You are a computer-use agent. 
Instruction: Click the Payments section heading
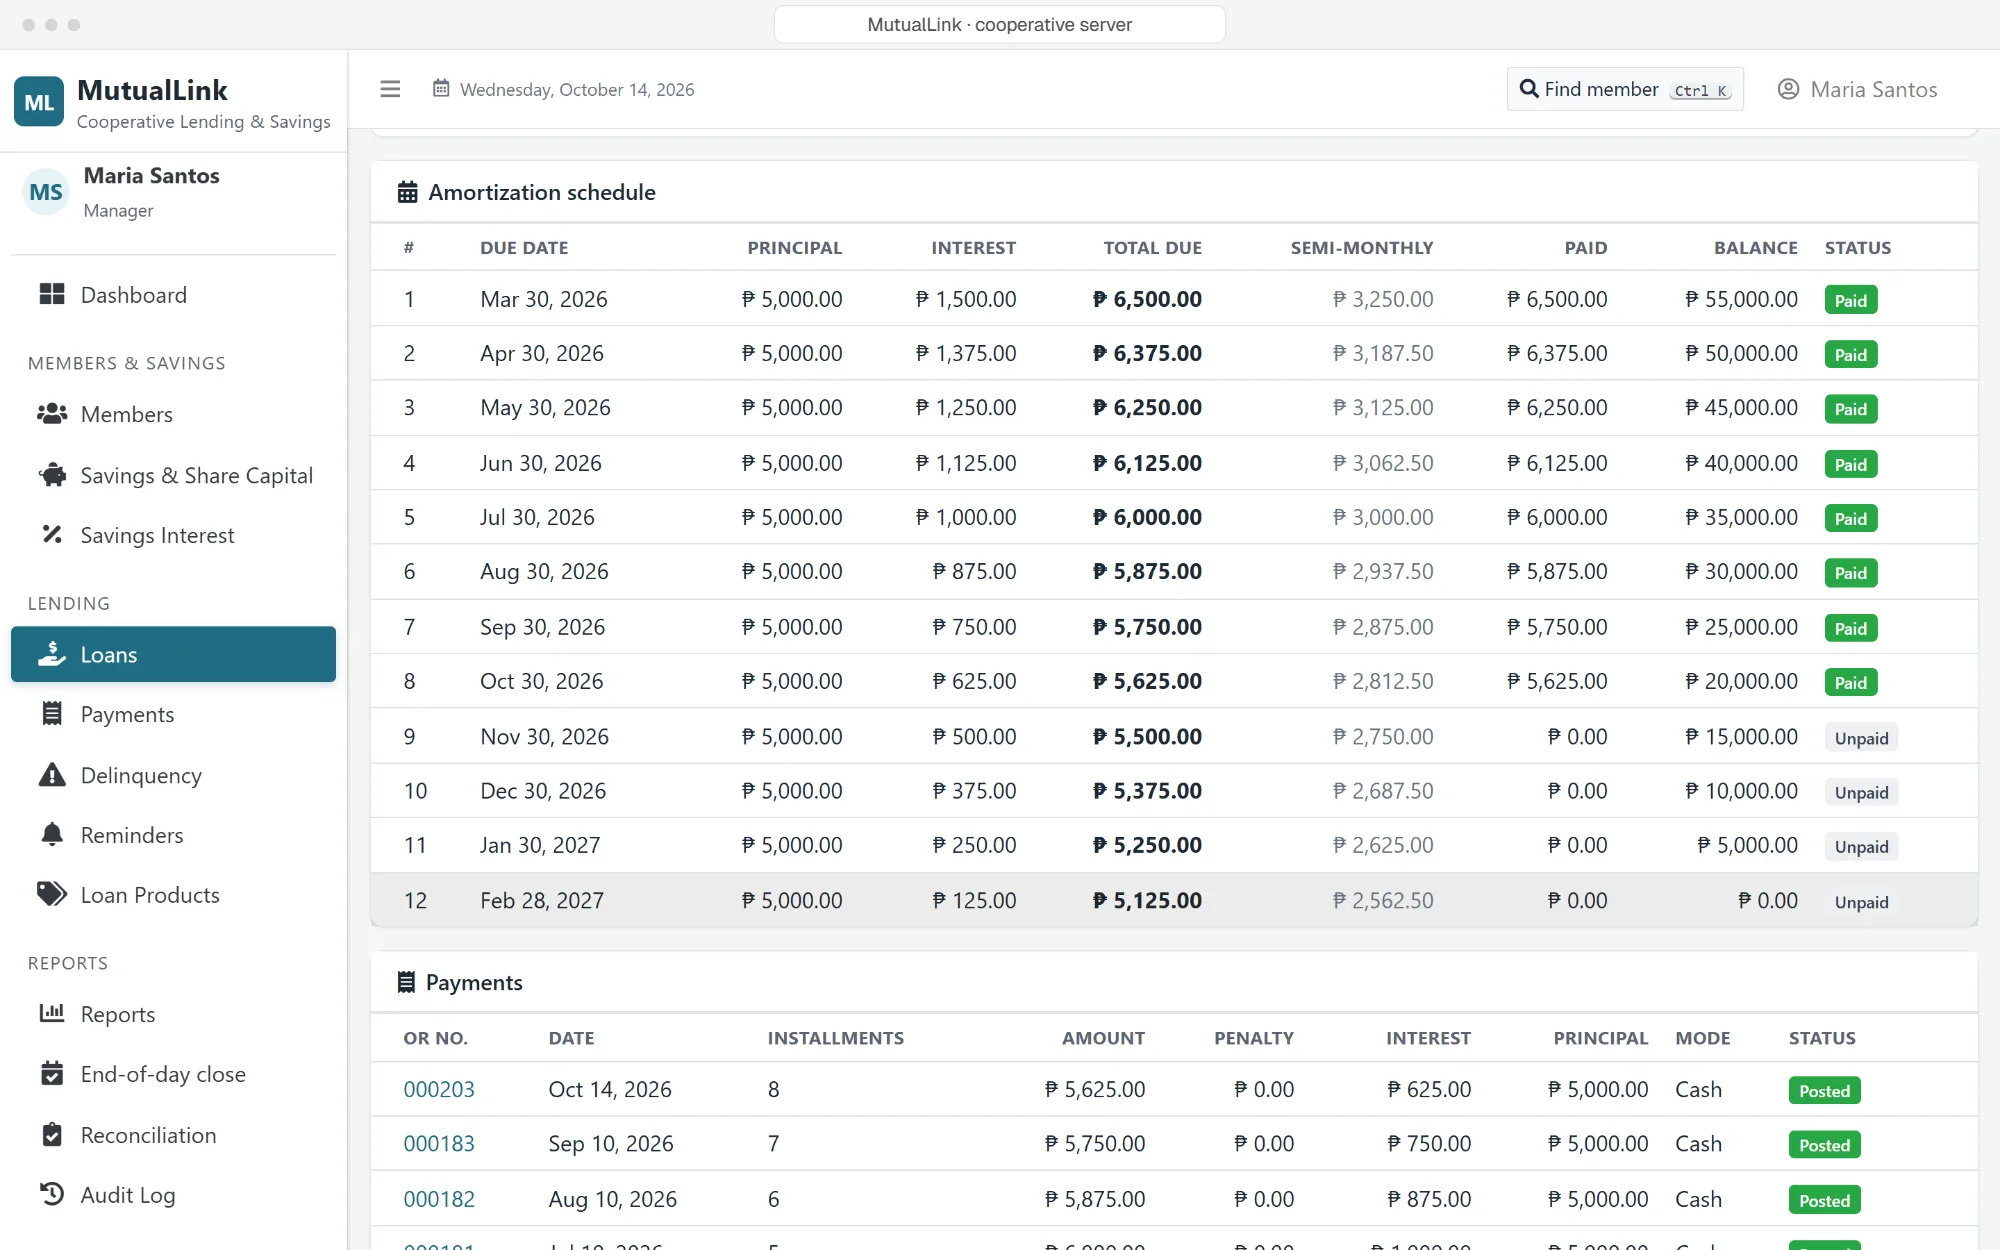tap(474, 982)
